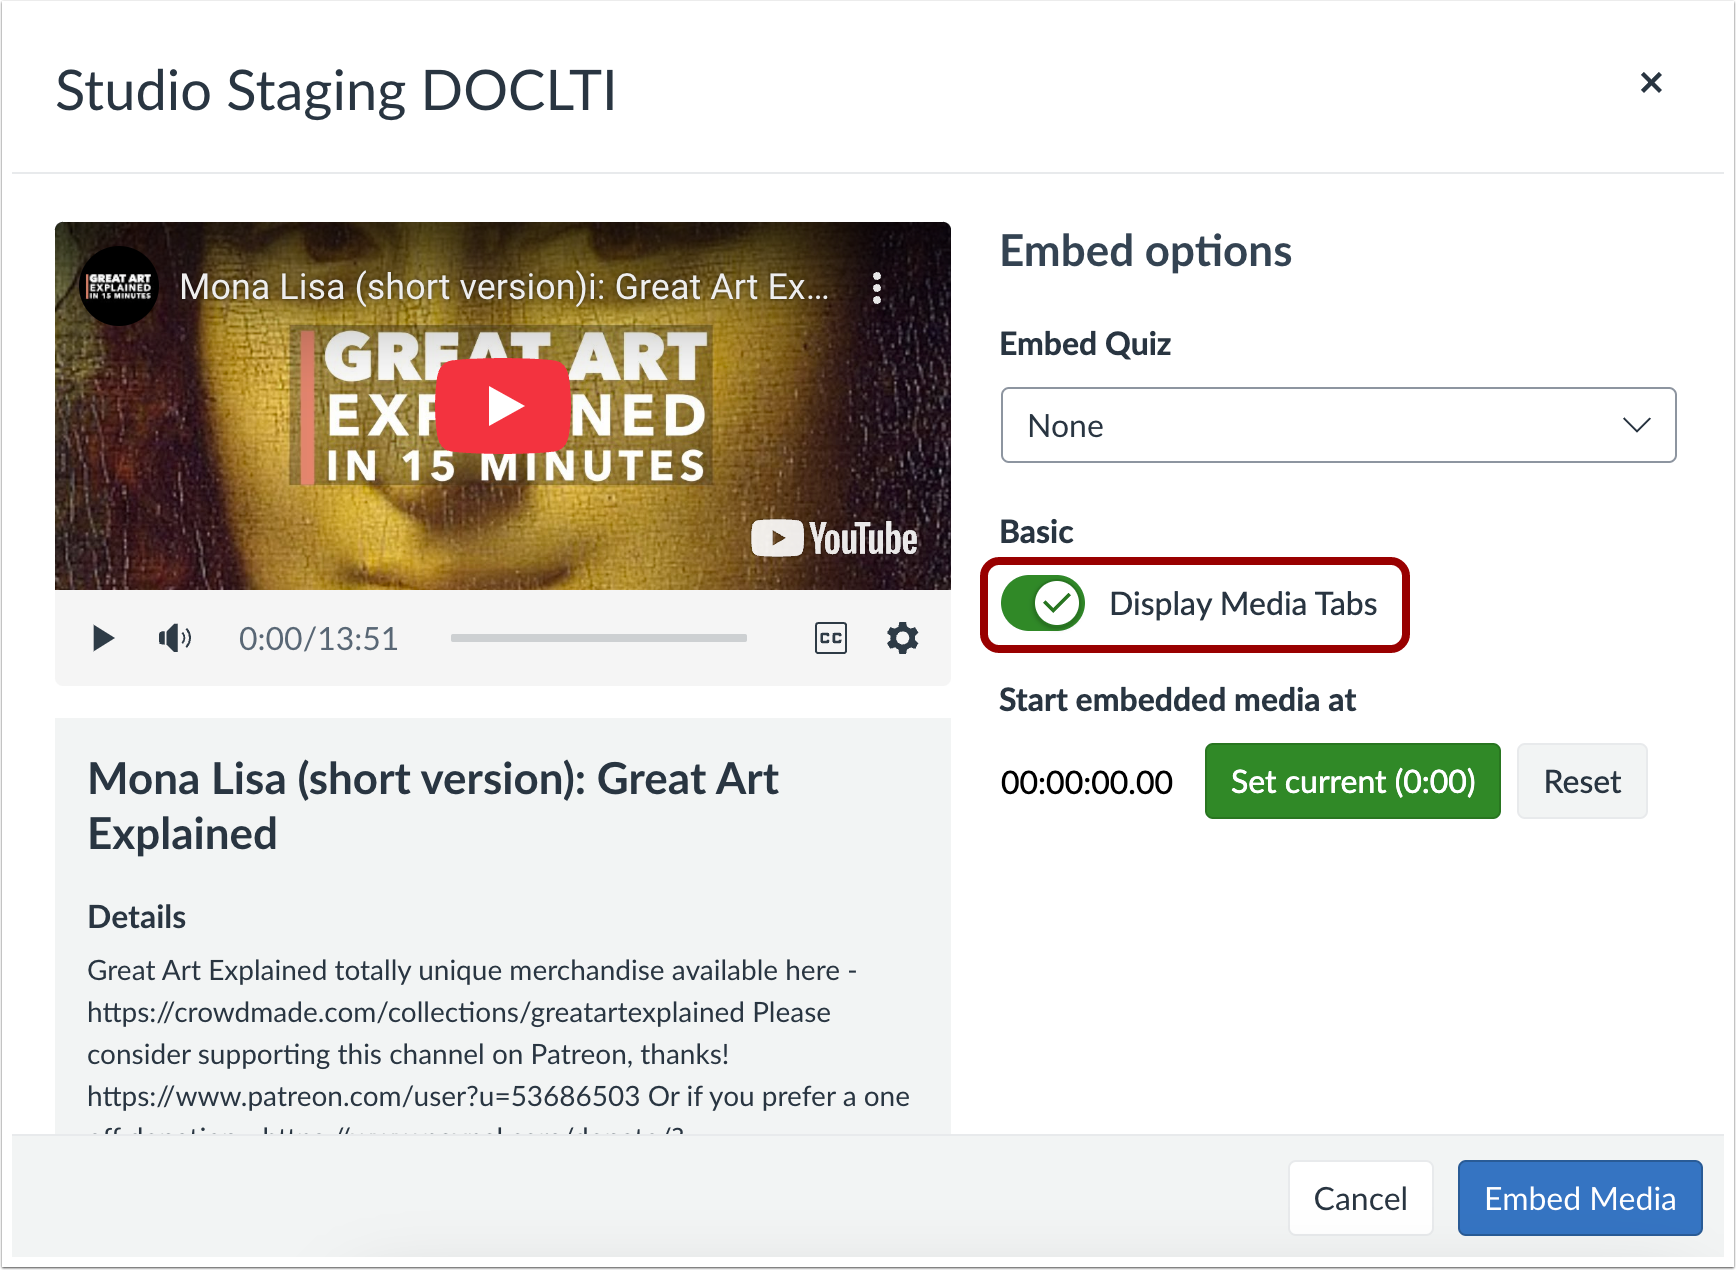Select the Details section heading

click(136, 916)
